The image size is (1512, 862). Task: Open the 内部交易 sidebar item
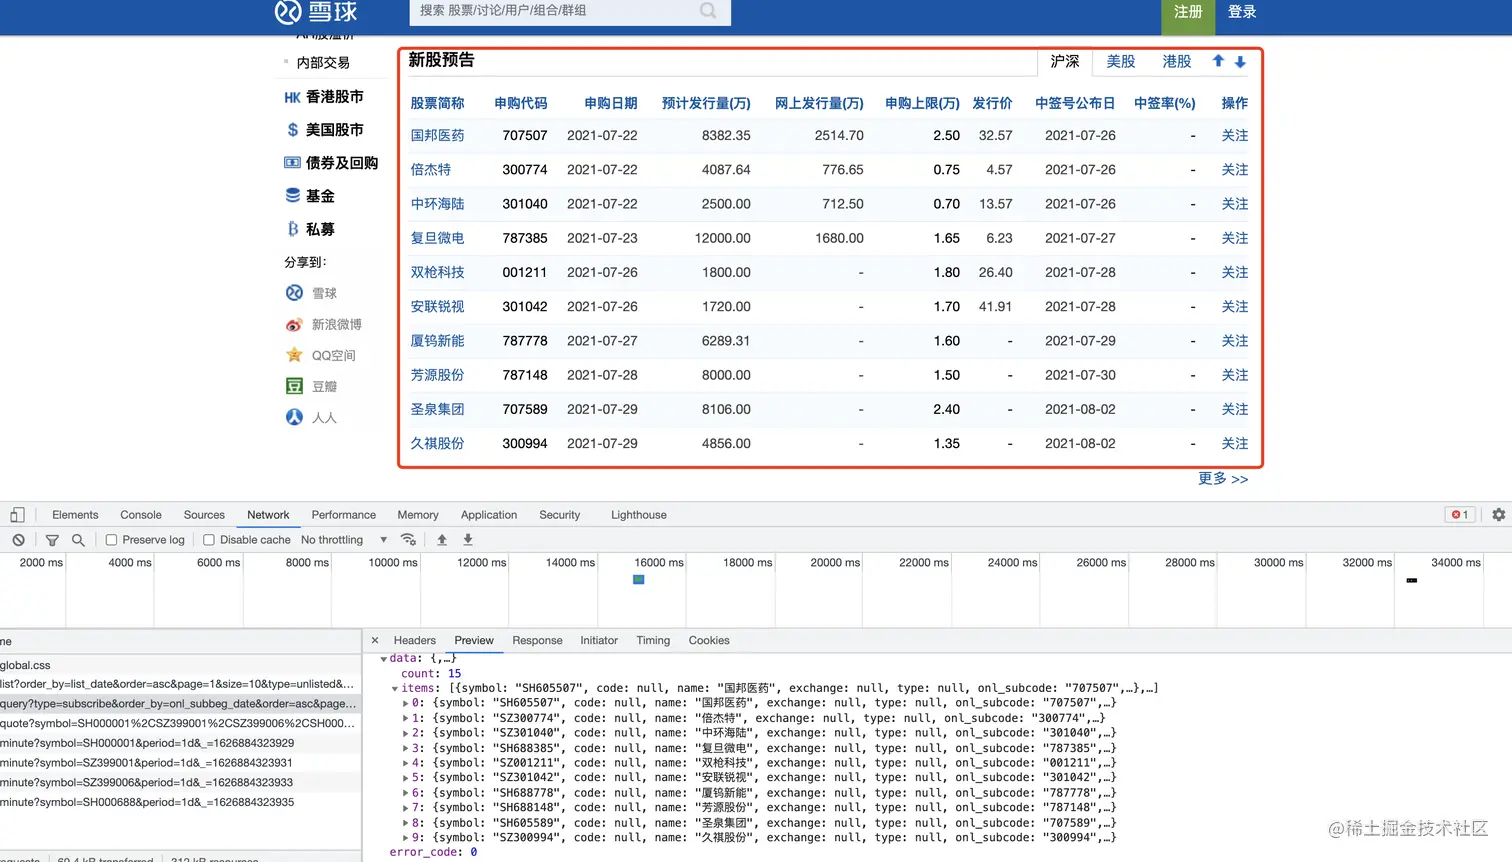[x=323, y=63]
